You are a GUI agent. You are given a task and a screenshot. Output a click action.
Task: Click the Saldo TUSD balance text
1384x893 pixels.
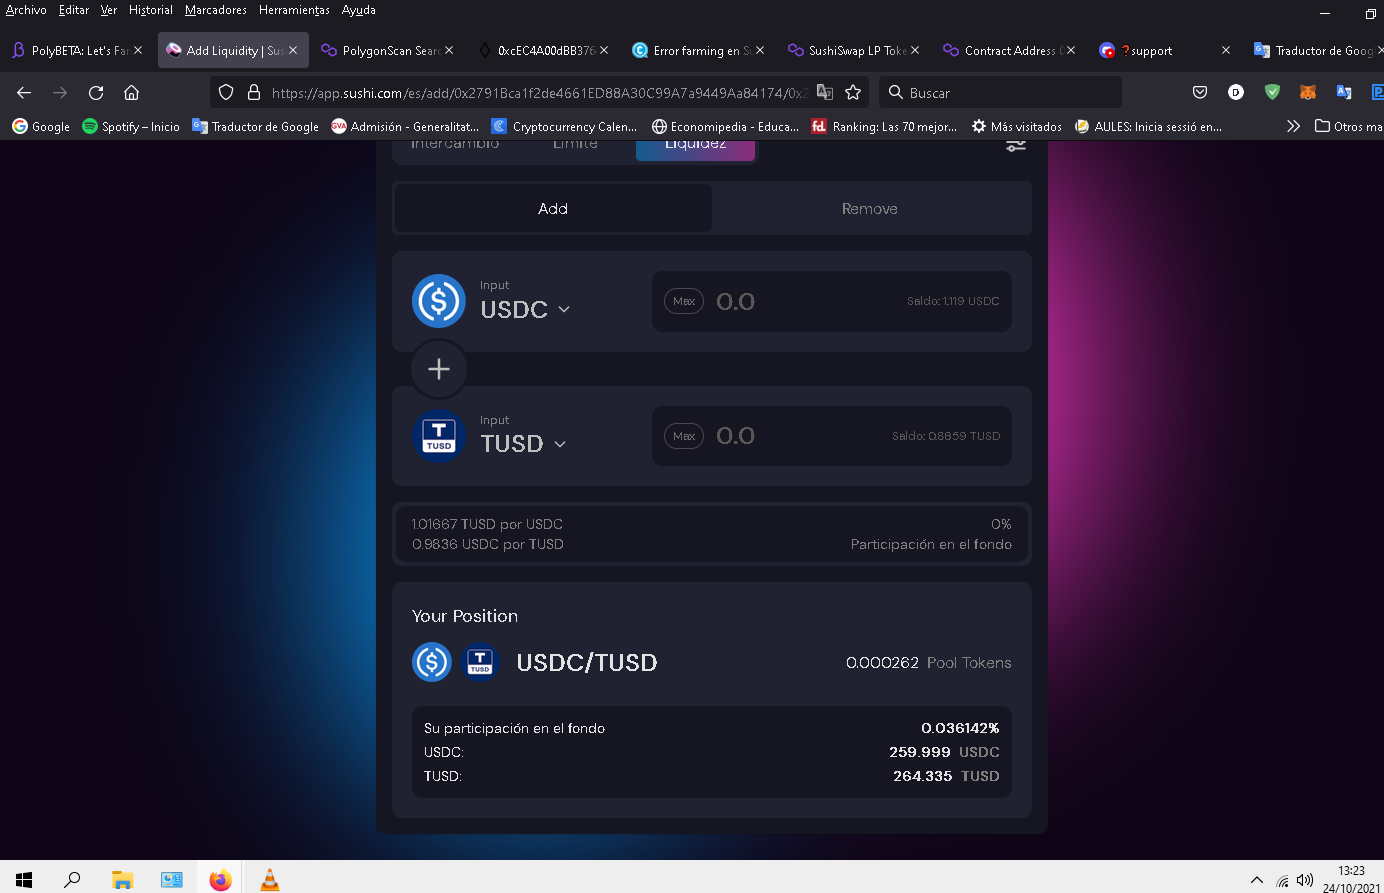coord(946,436)
